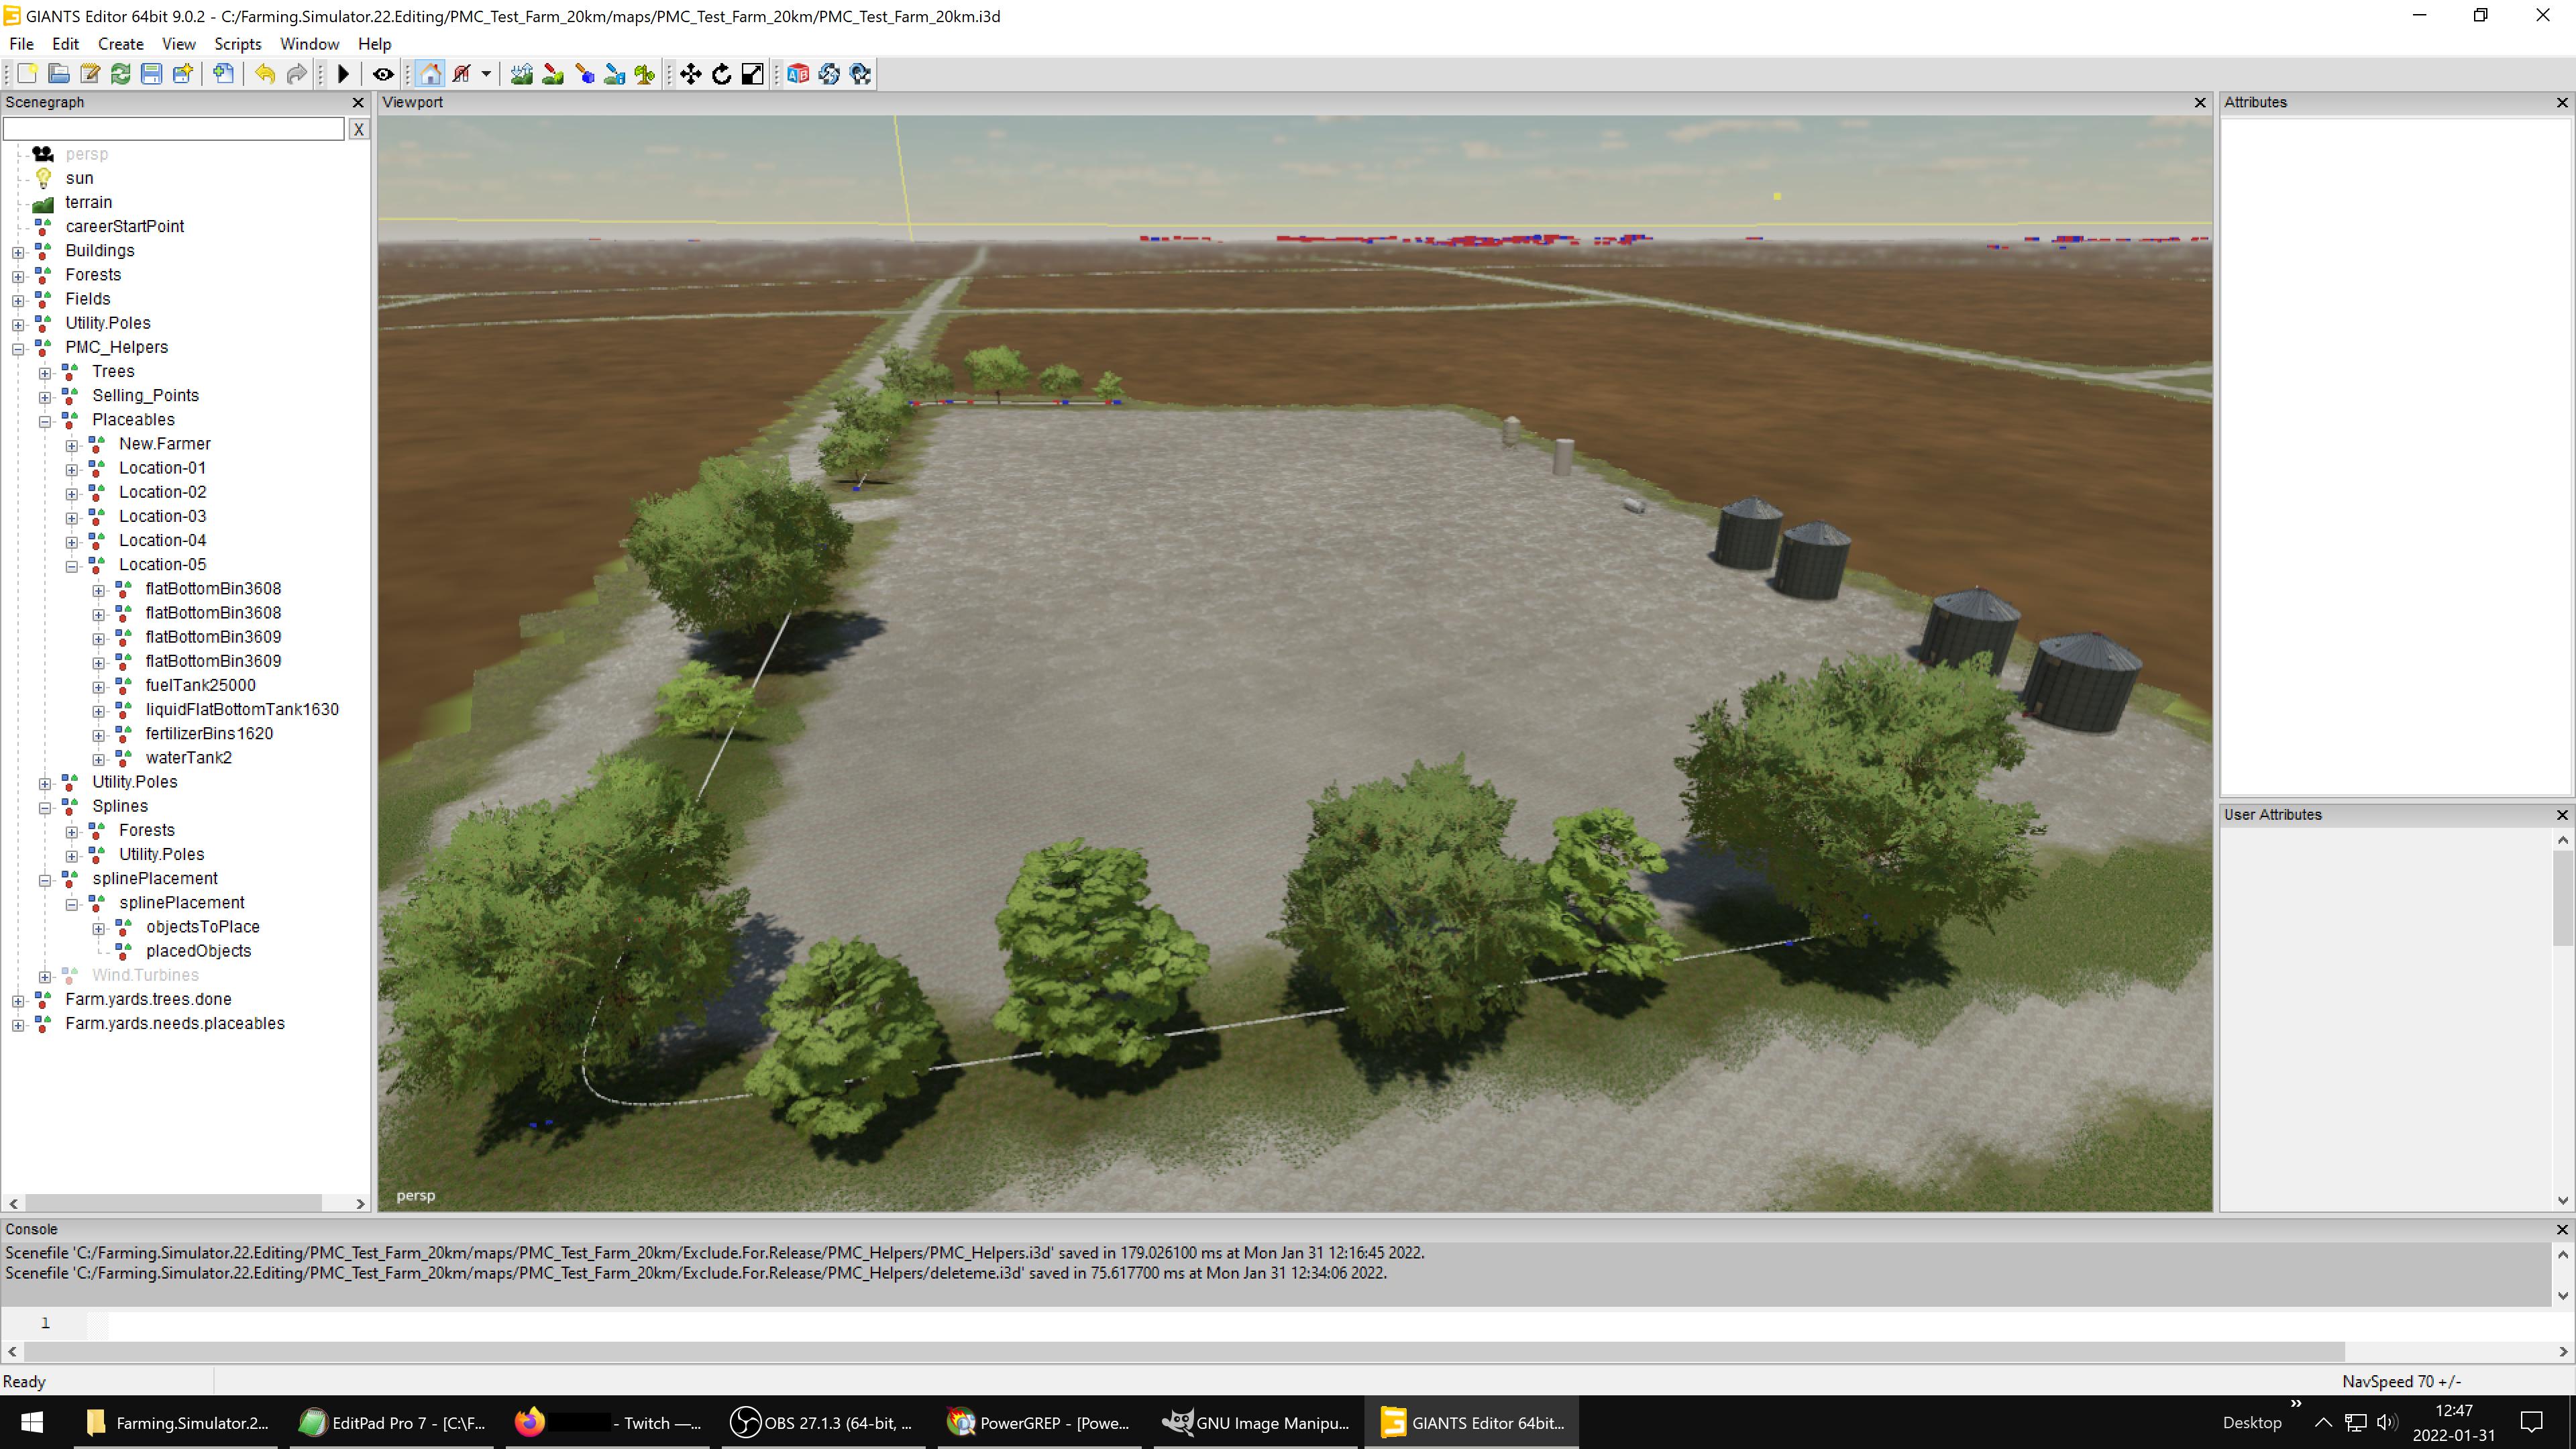Select the terrain sculpt mode icon
The height and width of the screenshot is (1449, 2576).
[x=521, y=74]
